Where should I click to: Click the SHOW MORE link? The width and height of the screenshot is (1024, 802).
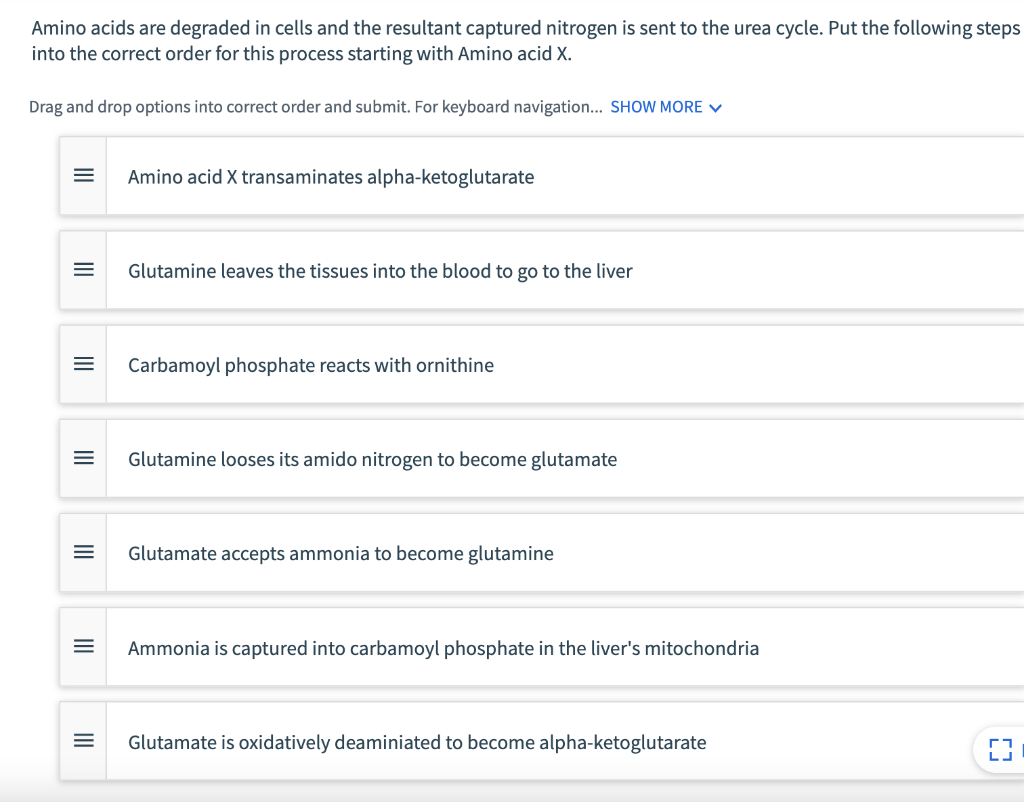click(657, 107)
